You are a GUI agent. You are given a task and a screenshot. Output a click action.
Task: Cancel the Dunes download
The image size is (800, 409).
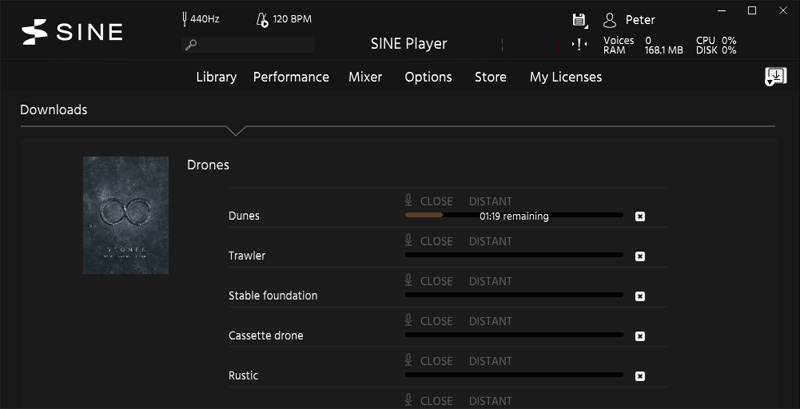tap(640, 216)
